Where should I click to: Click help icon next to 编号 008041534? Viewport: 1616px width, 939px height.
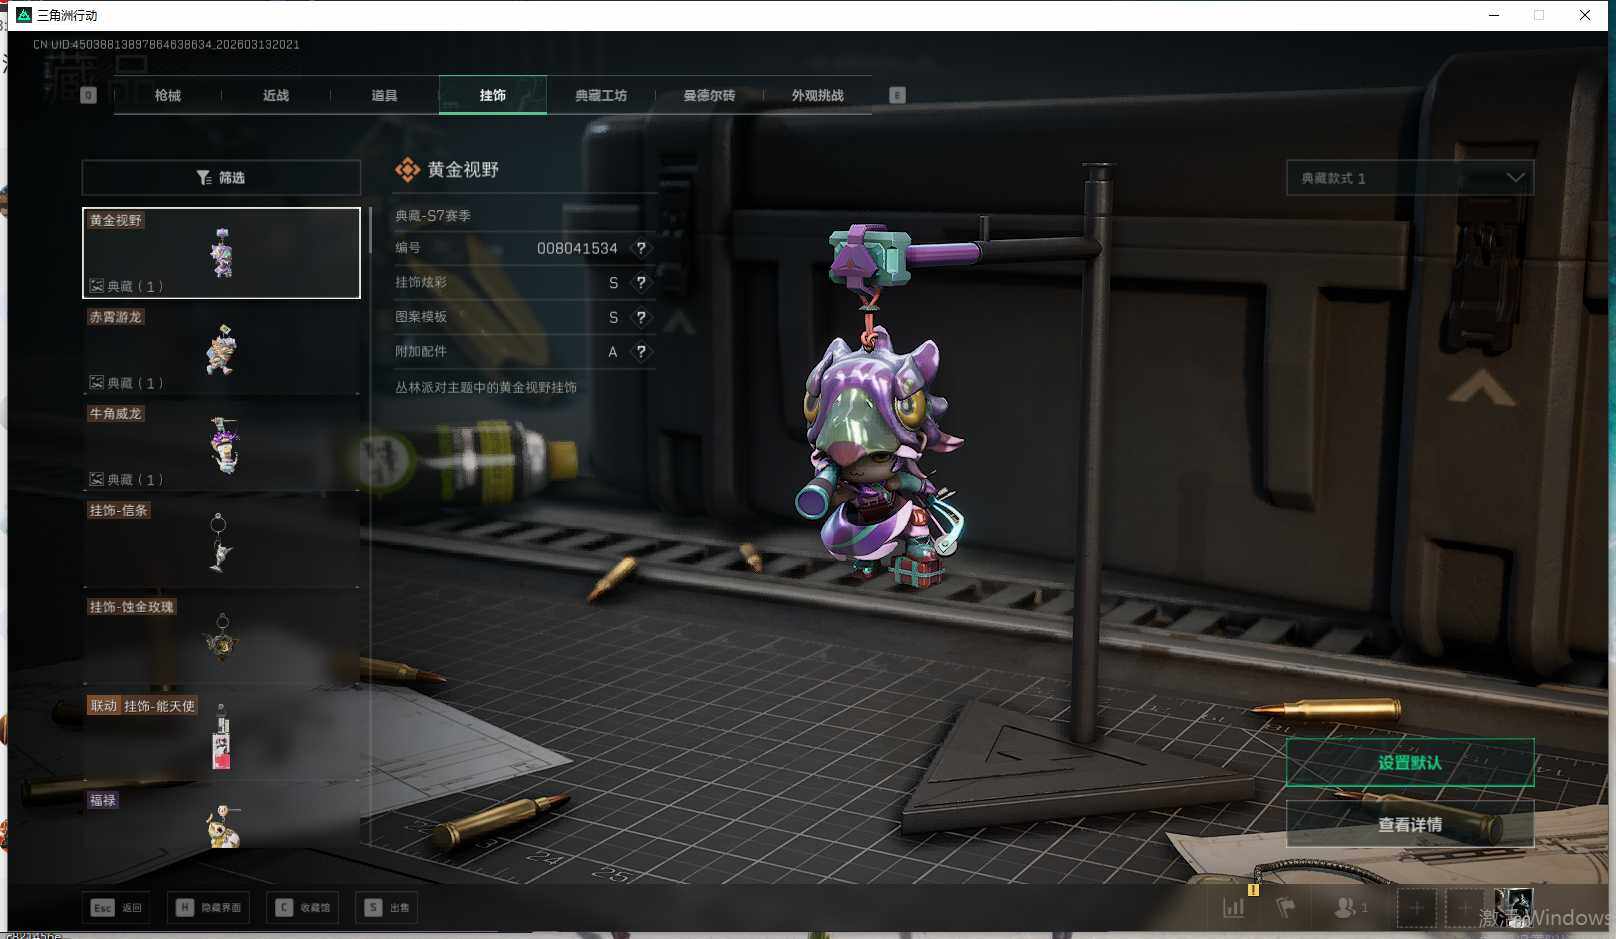[641, 248]
